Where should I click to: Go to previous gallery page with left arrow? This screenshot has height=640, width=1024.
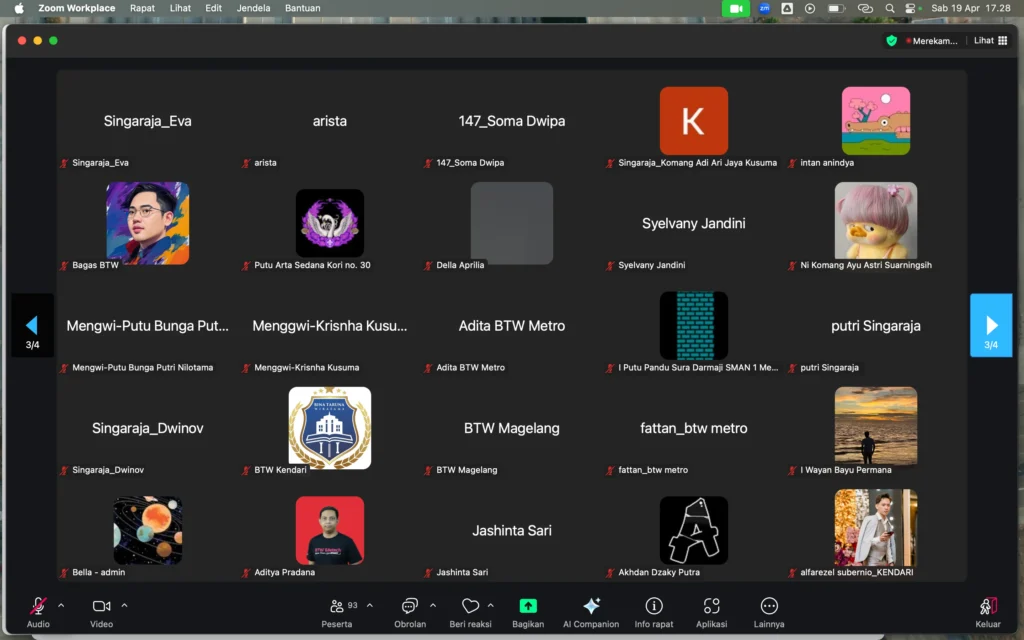click(x=32, y=325)
